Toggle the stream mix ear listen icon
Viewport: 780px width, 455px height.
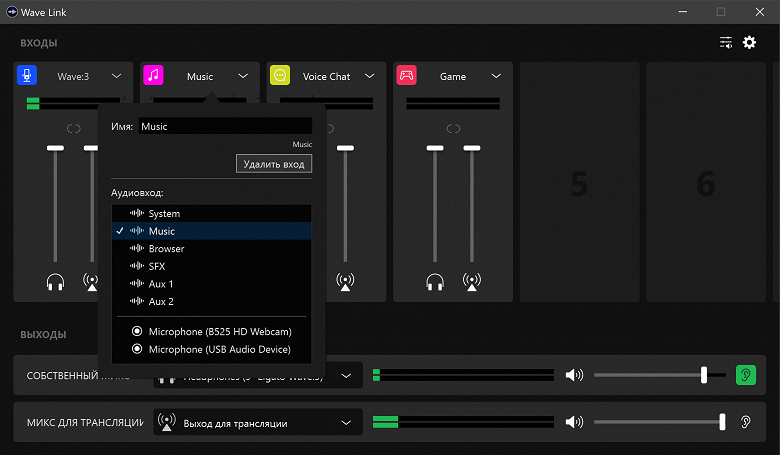coord(746,423)
